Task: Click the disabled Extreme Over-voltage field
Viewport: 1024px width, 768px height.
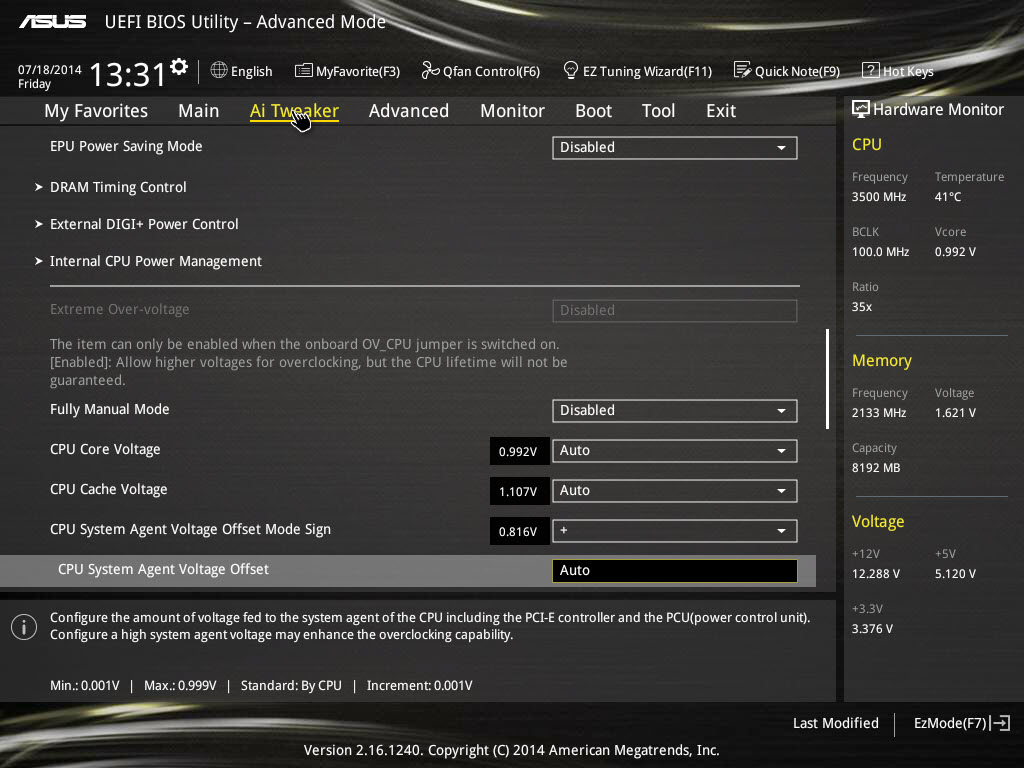Action: (x=675, y=311)
